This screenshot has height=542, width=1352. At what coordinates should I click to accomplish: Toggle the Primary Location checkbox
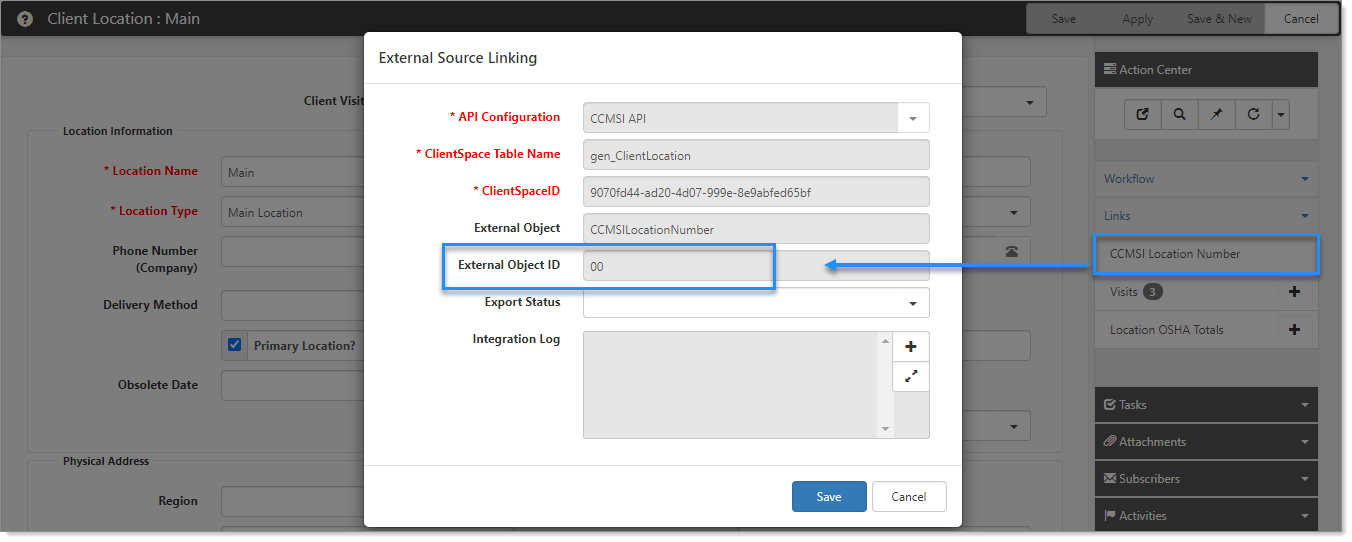coord(235,345)
